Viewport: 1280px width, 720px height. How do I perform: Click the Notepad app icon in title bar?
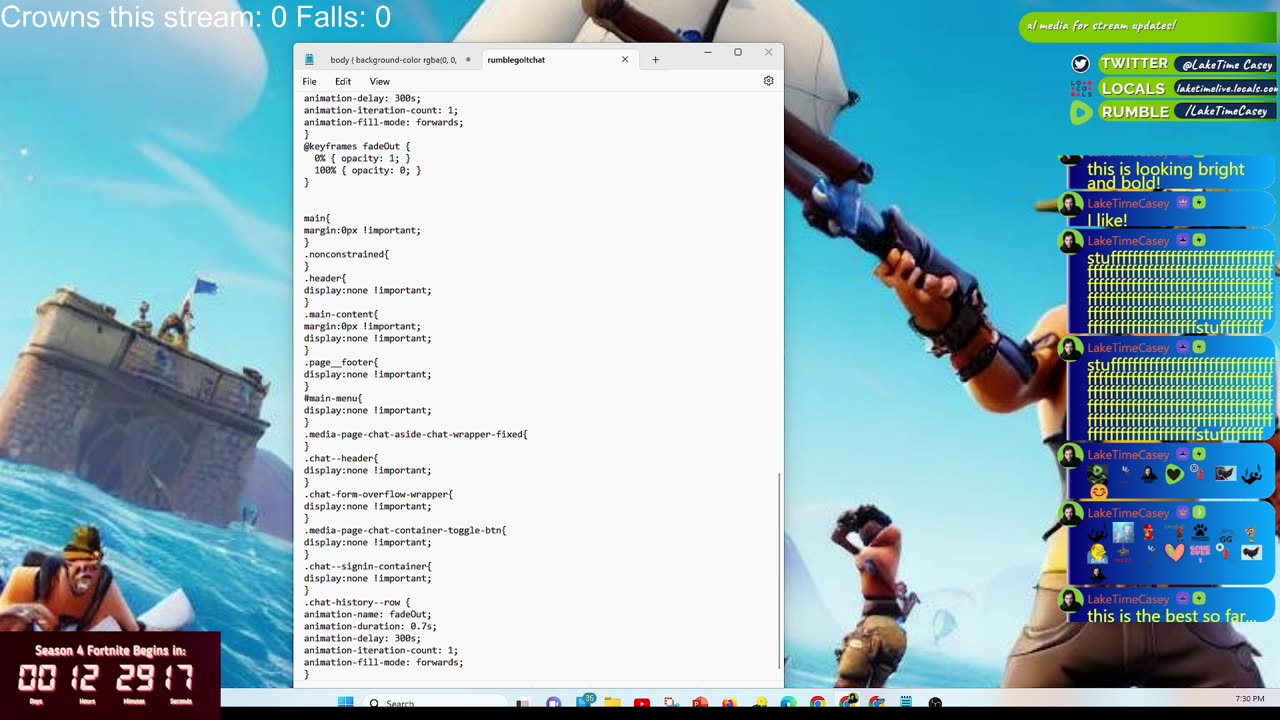click(x=309, y=59)
